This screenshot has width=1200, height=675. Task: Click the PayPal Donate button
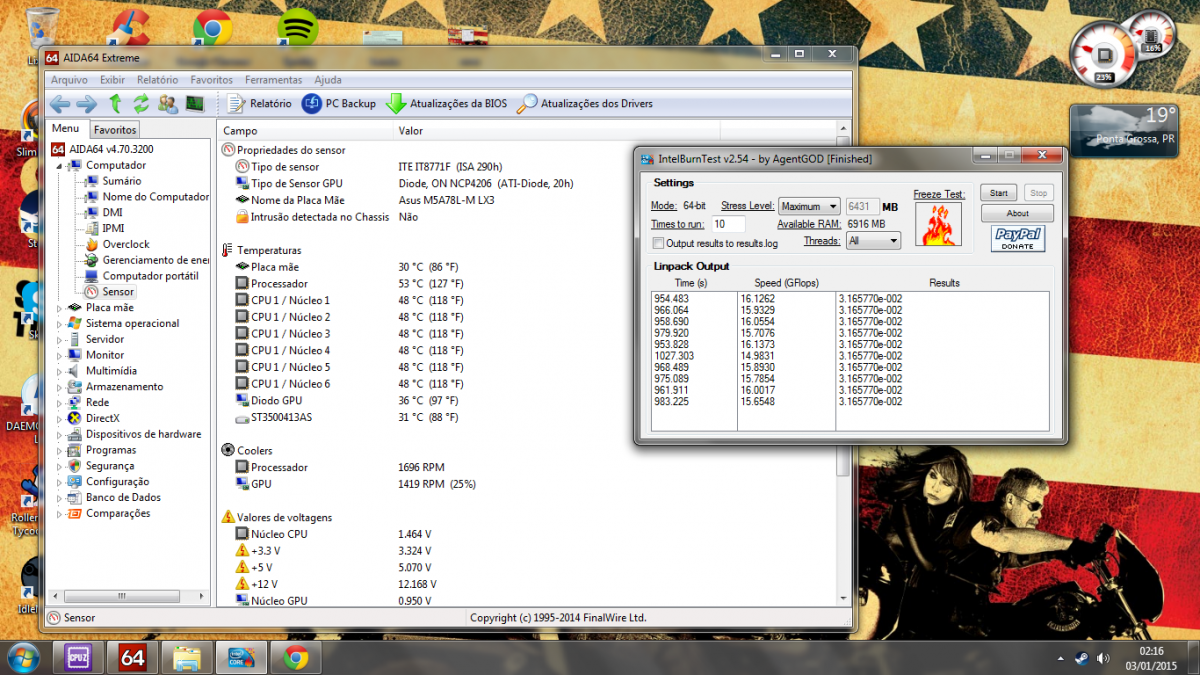(1018, 239)
